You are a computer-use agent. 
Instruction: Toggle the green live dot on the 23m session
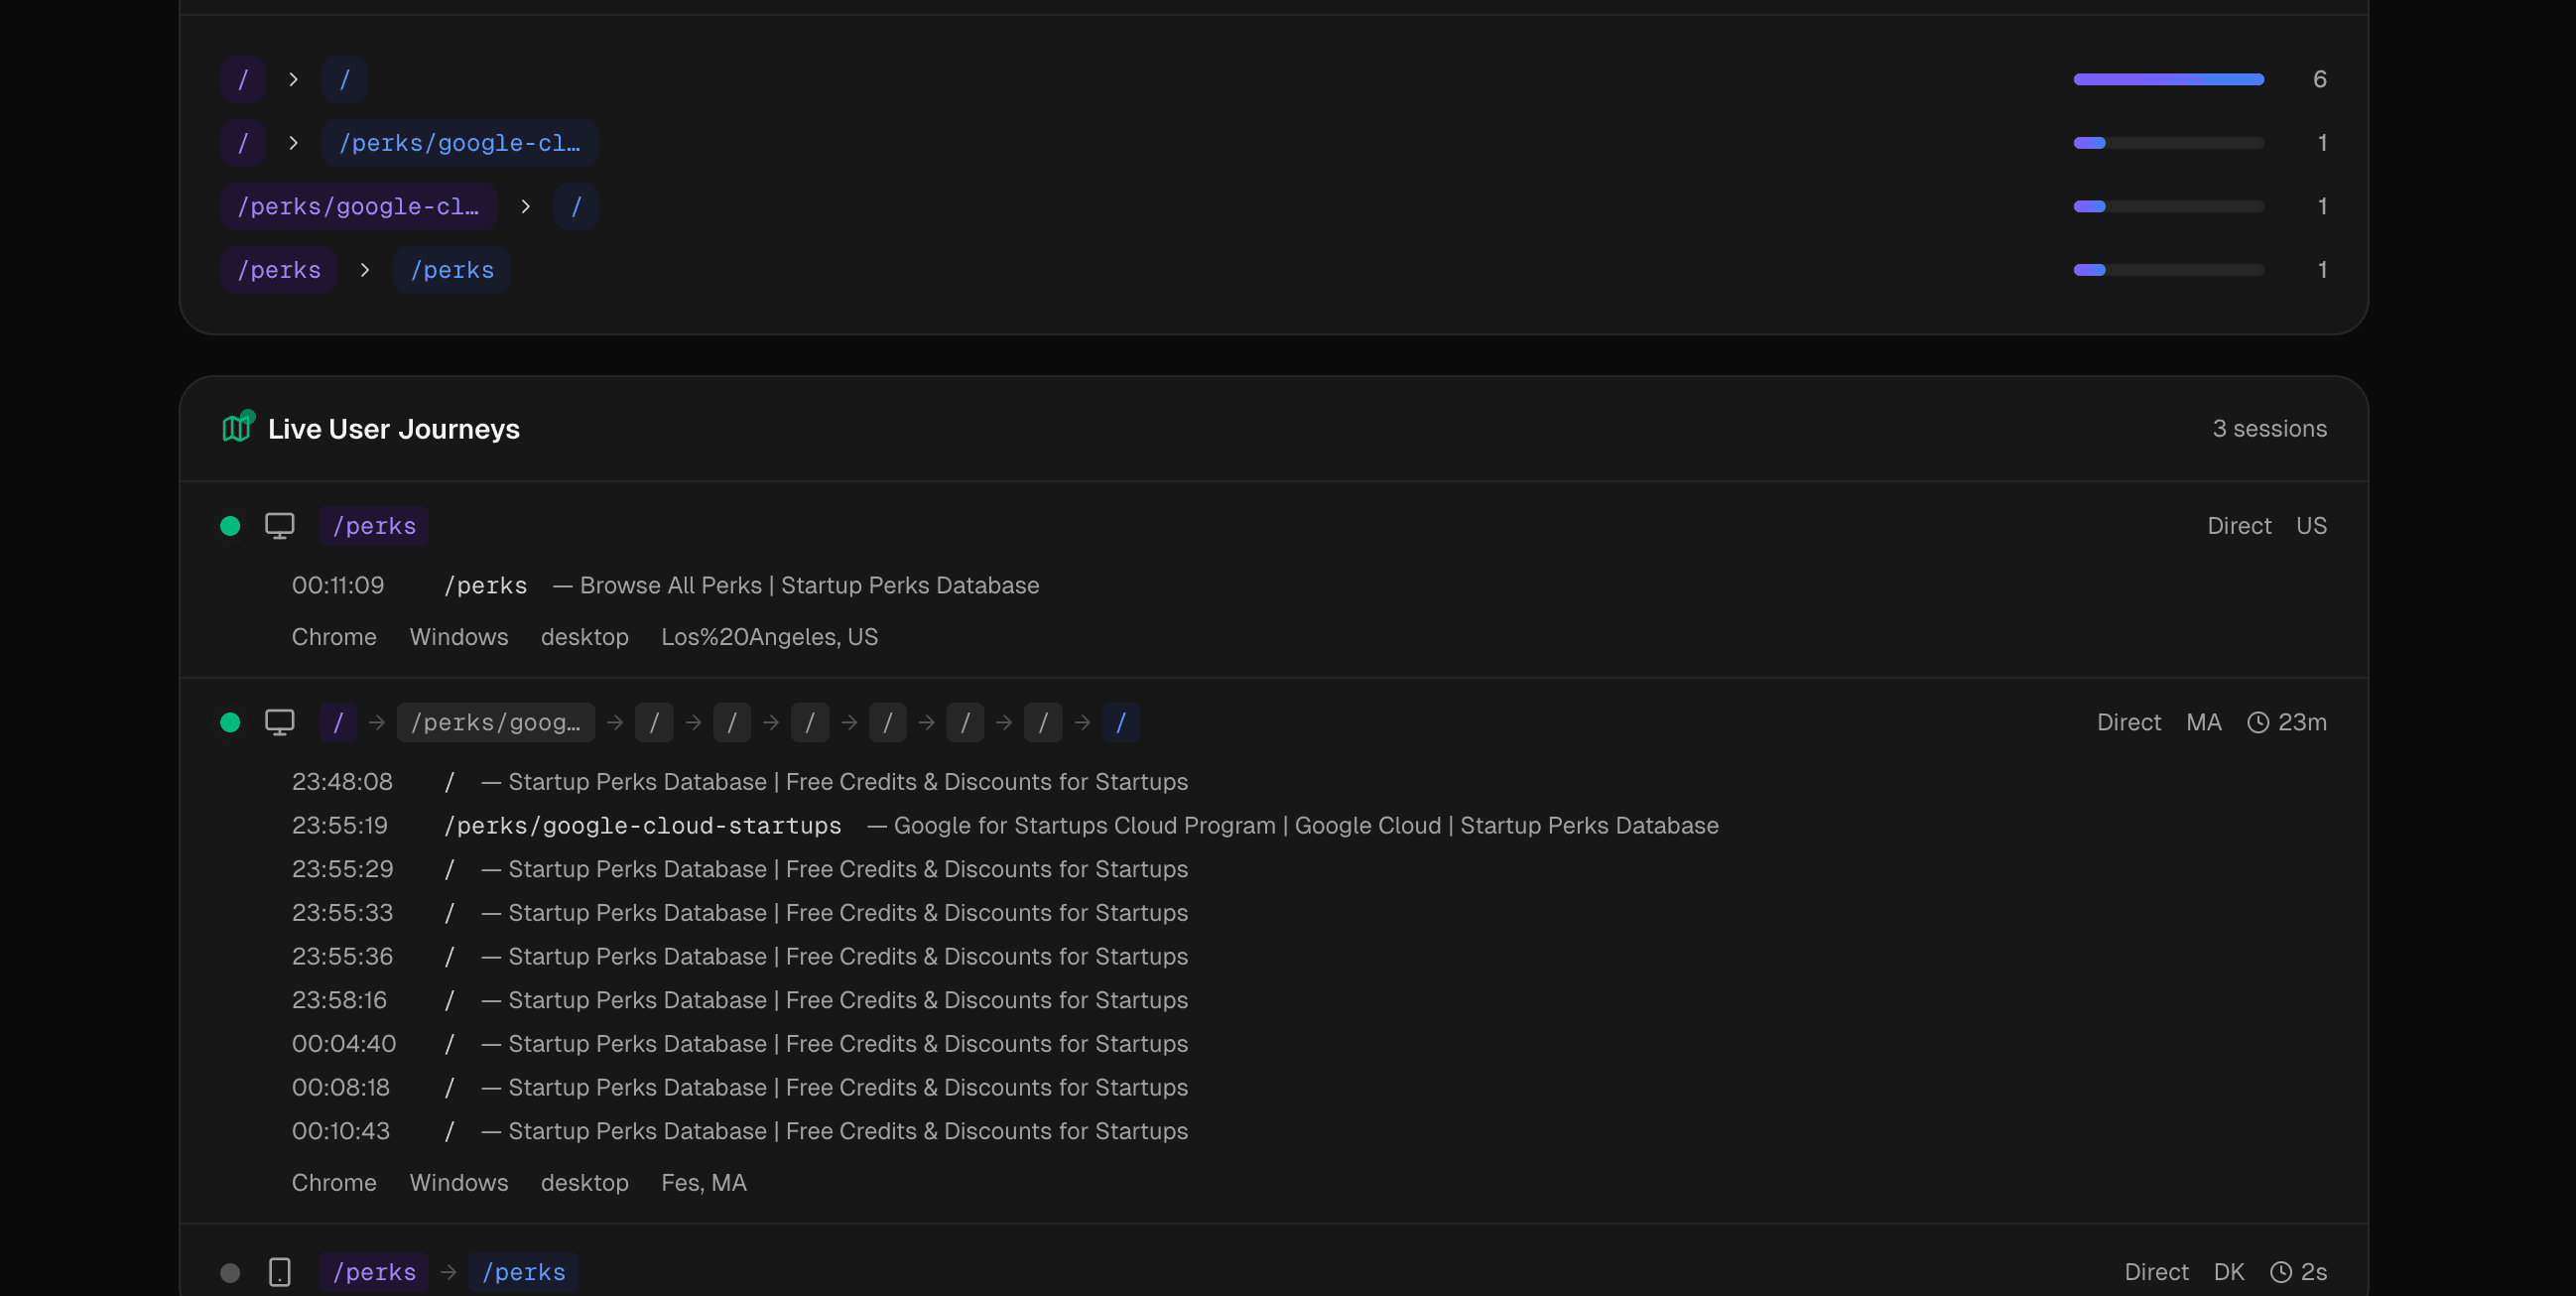pos(231,722)
